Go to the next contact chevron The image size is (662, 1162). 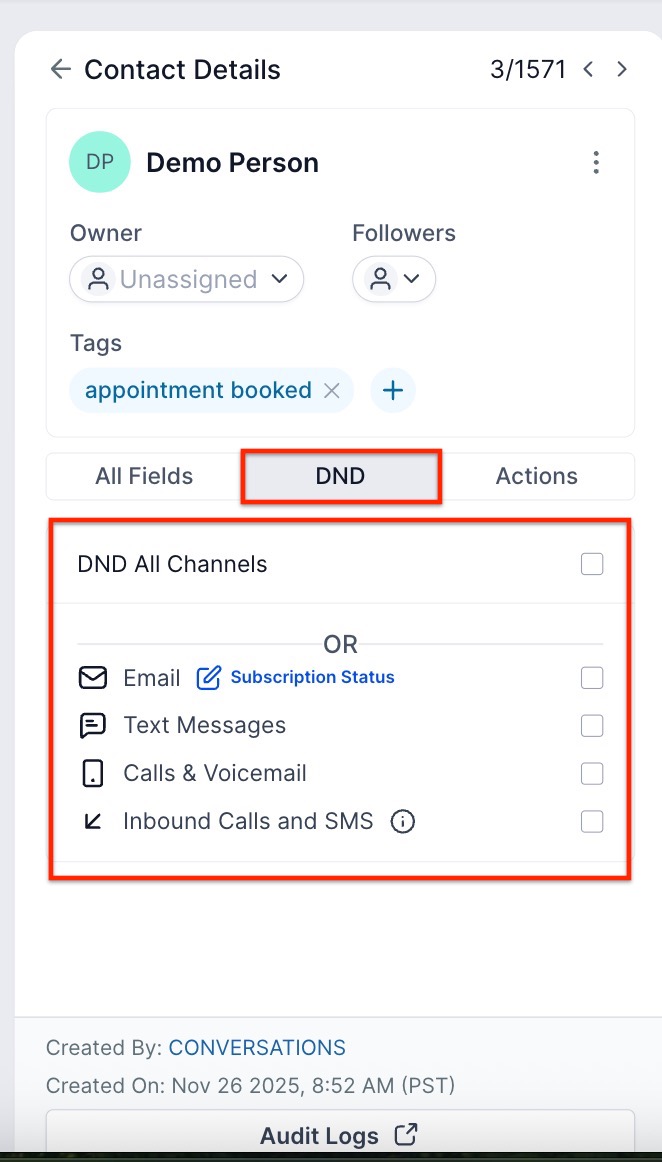click(622, 69)
